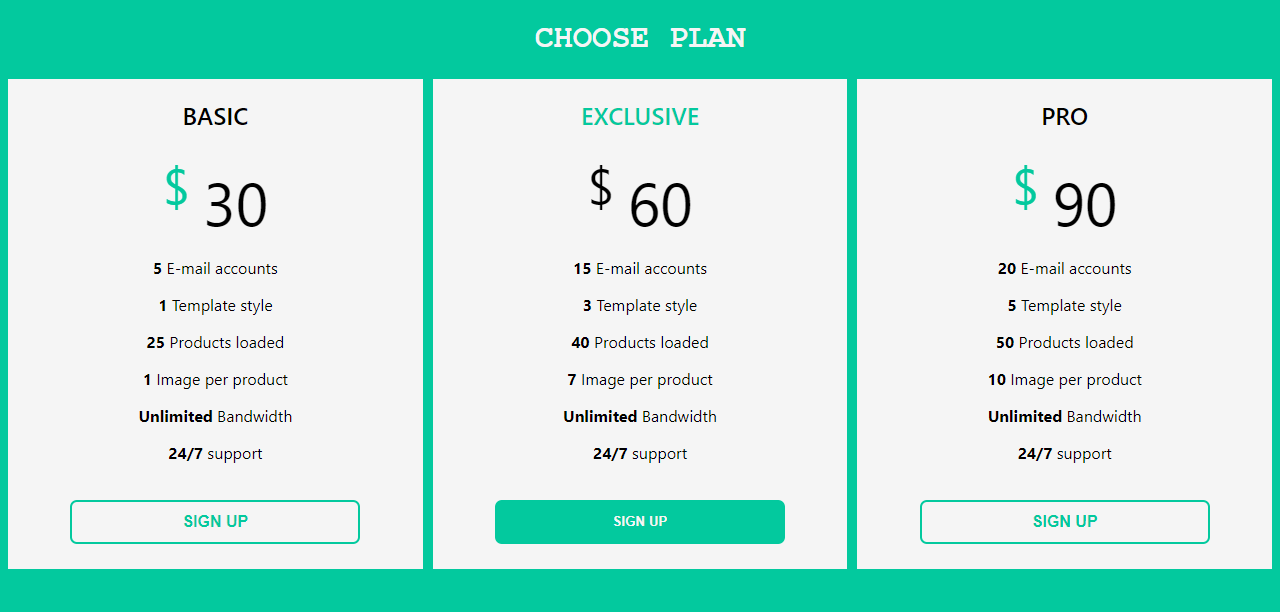Select the PRO plan title
Screen dimensions: 1280x612
[1064, 116]
